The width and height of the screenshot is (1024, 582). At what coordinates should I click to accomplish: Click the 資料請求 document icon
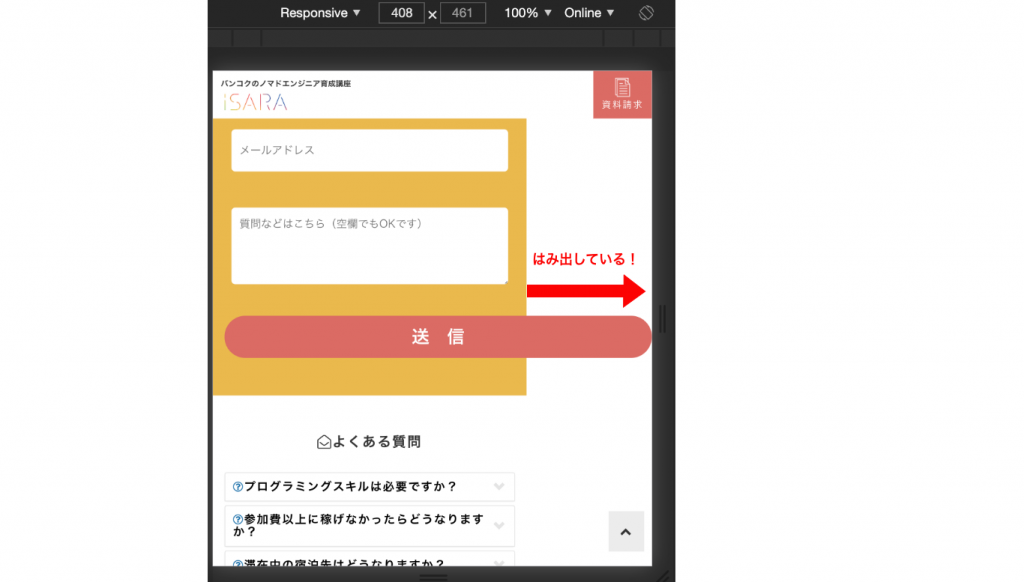(x=622, y=88)
